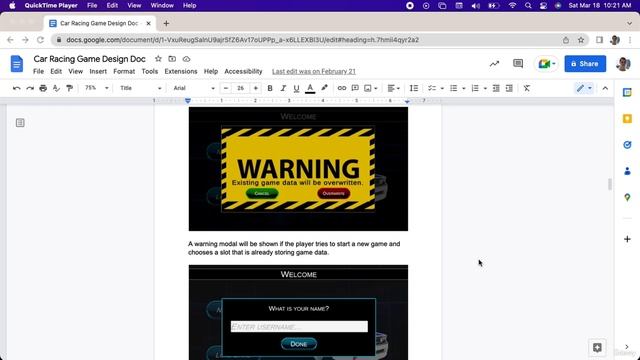Screen dimensions: 640x360
Task: Click the Explore button at bottom right
Action: pos(597,347)
